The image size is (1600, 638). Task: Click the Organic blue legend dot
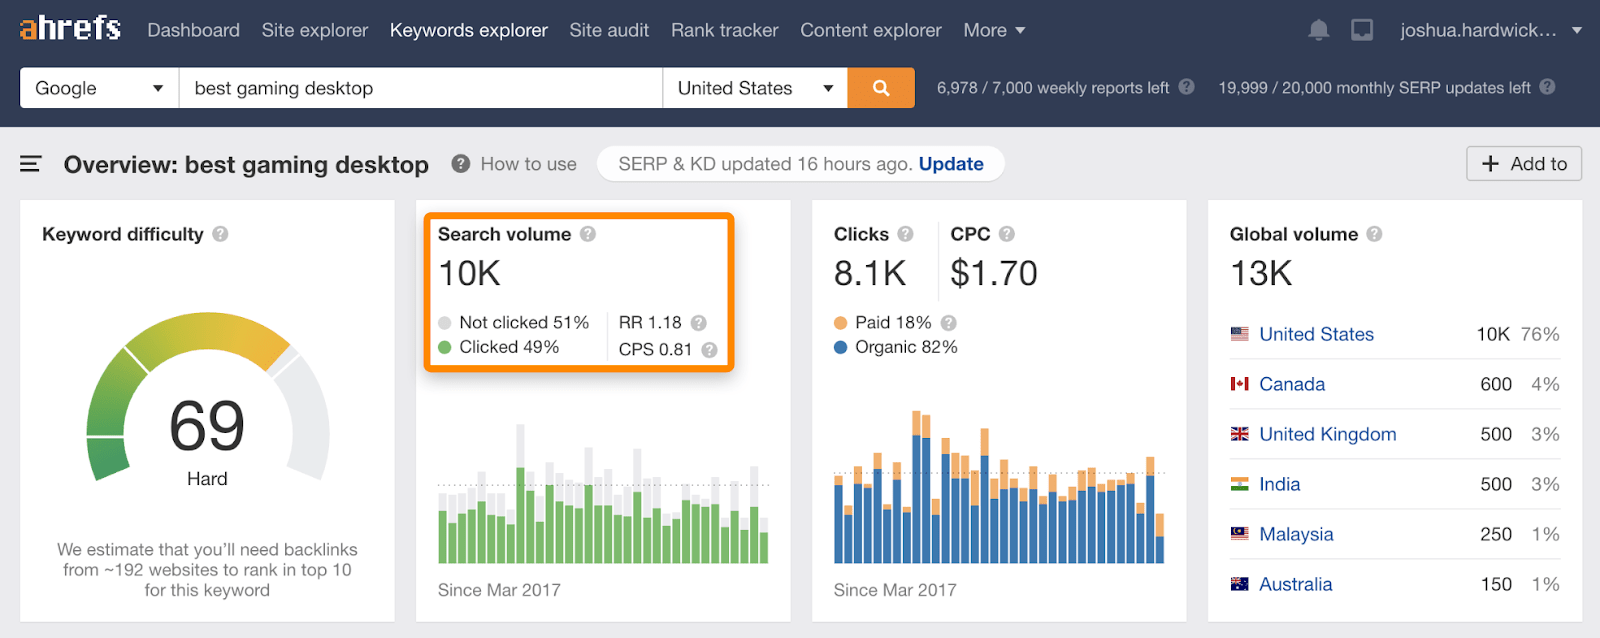[x=841, y=347]
